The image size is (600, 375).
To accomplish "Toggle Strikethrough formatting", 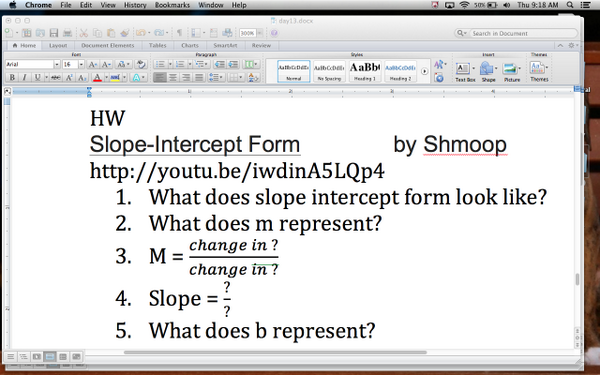I will coord(55,78).
